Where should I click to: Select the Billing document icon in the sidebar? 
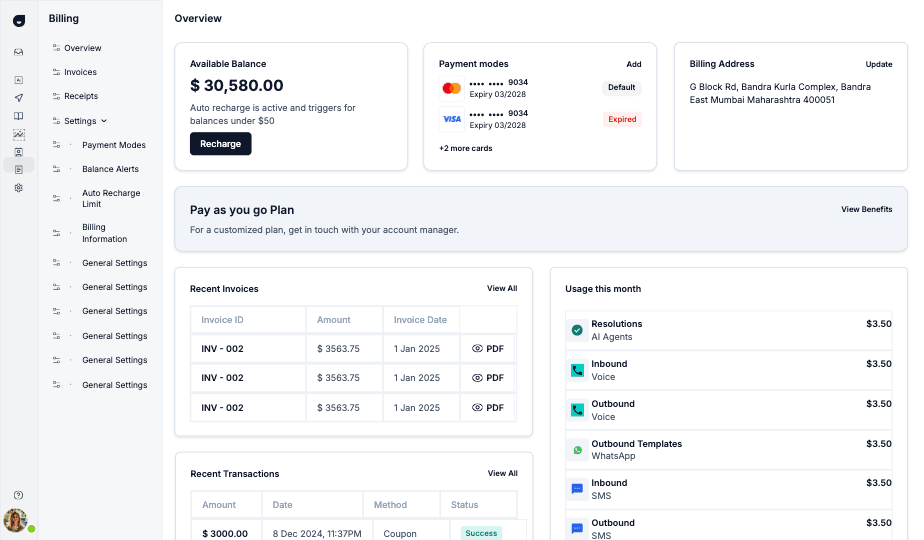click(x=19, y=170)
